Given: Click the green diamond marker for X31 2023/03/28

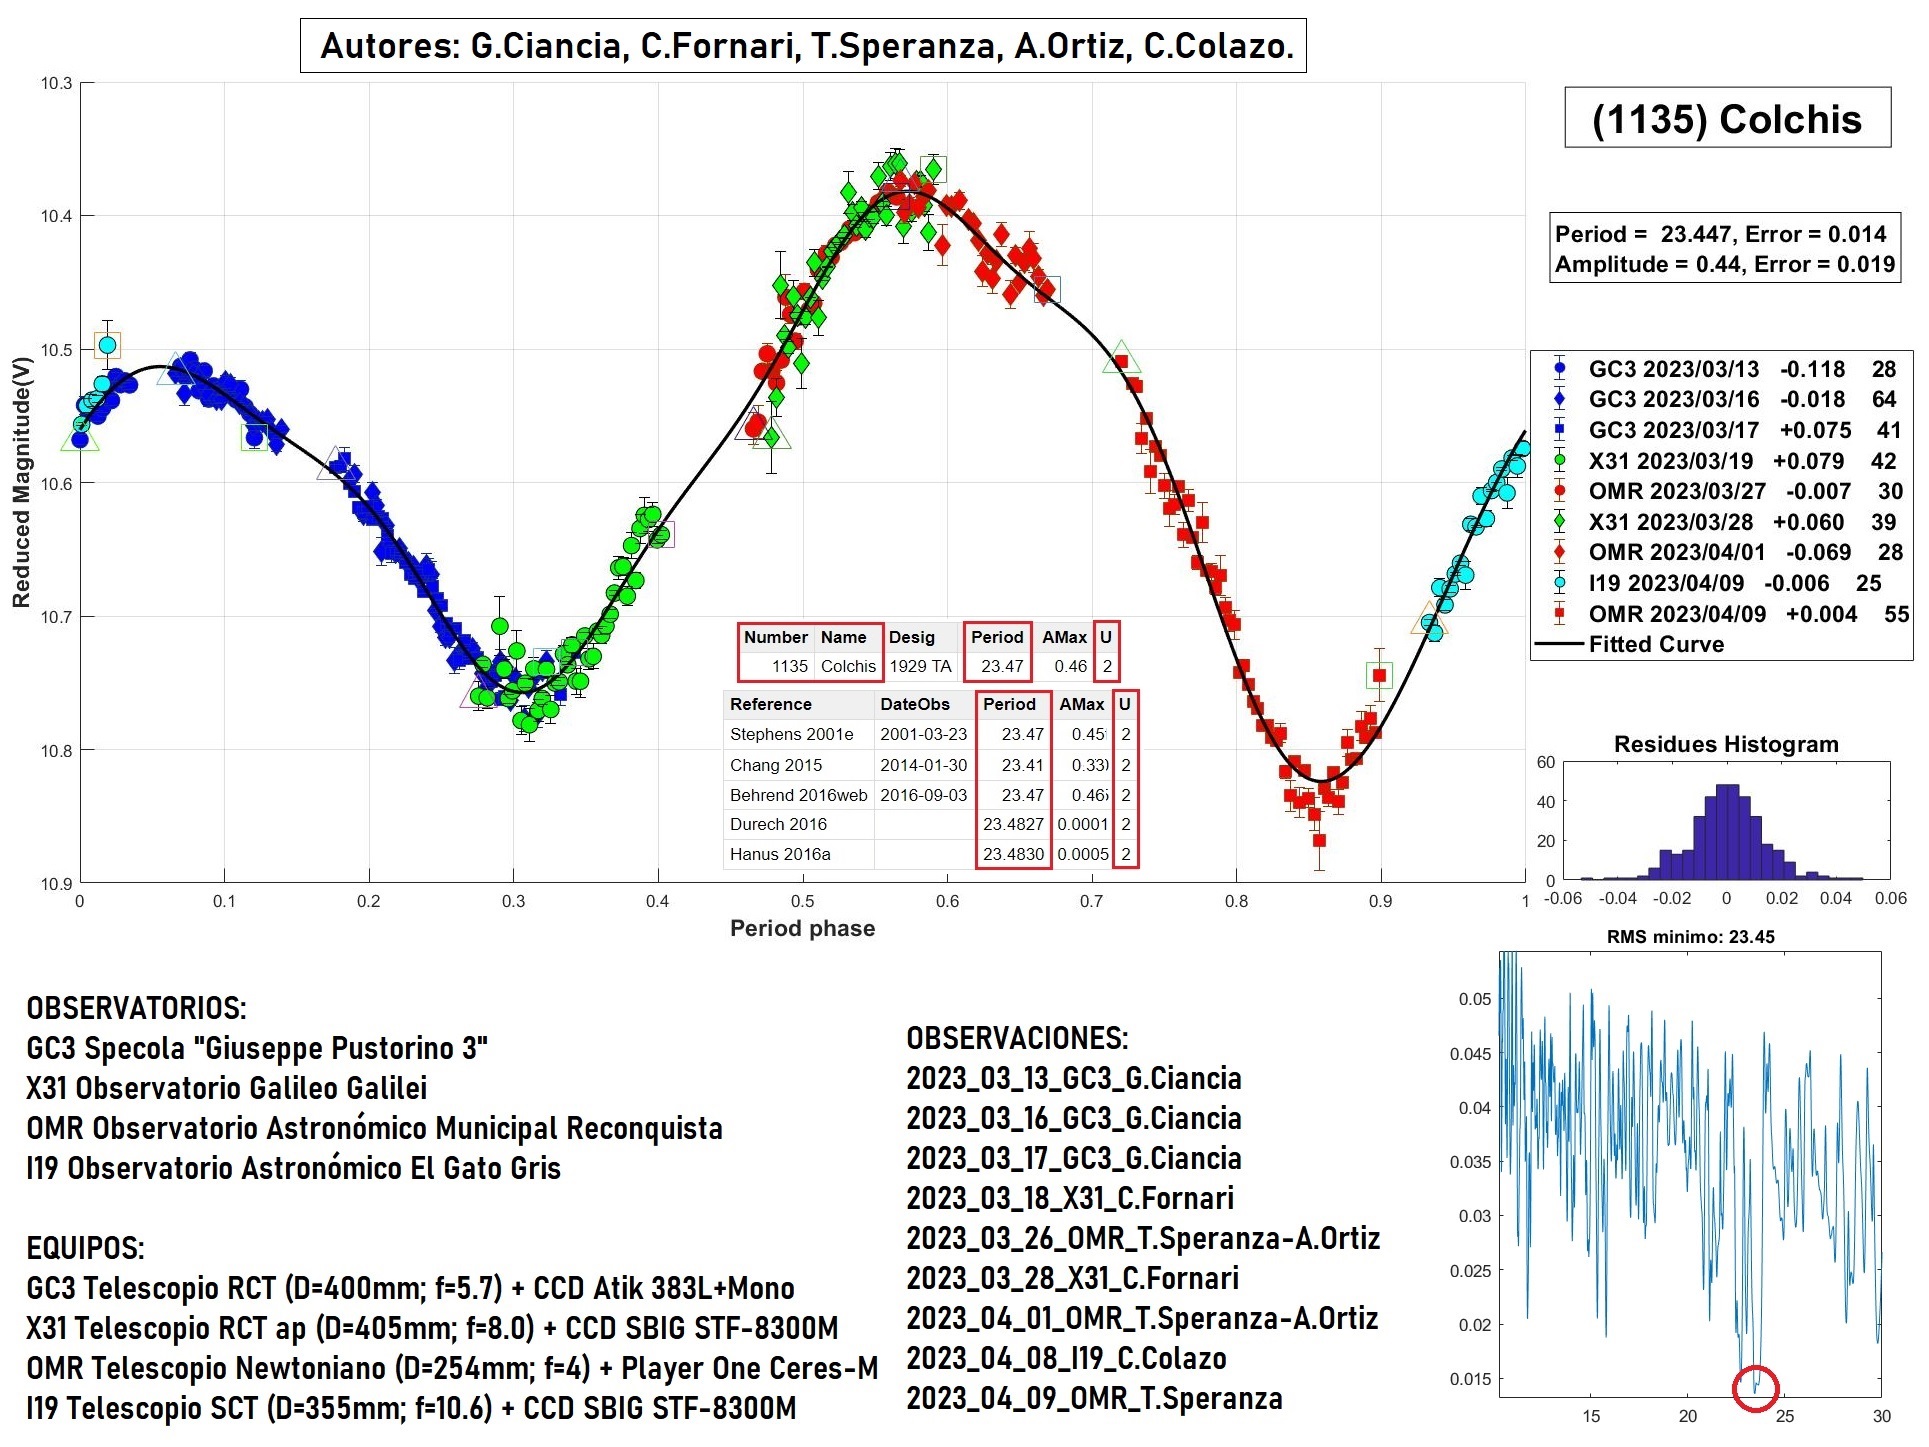Looking at the screenshot, I should [x=1559, y=521].
